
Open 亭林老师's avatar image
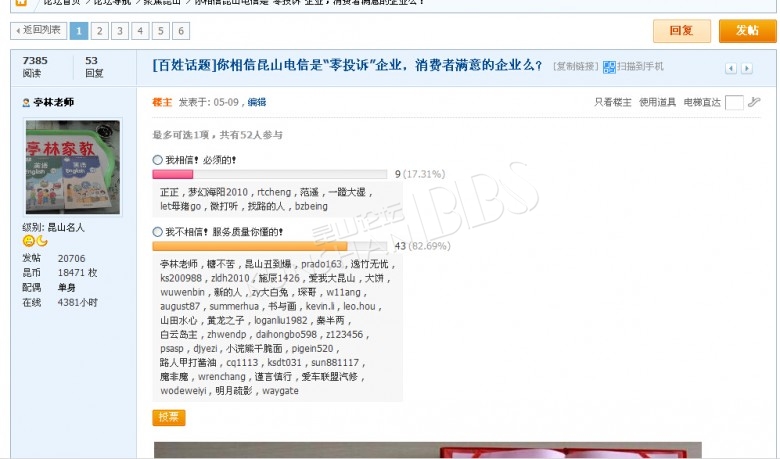tap(72, 167)
